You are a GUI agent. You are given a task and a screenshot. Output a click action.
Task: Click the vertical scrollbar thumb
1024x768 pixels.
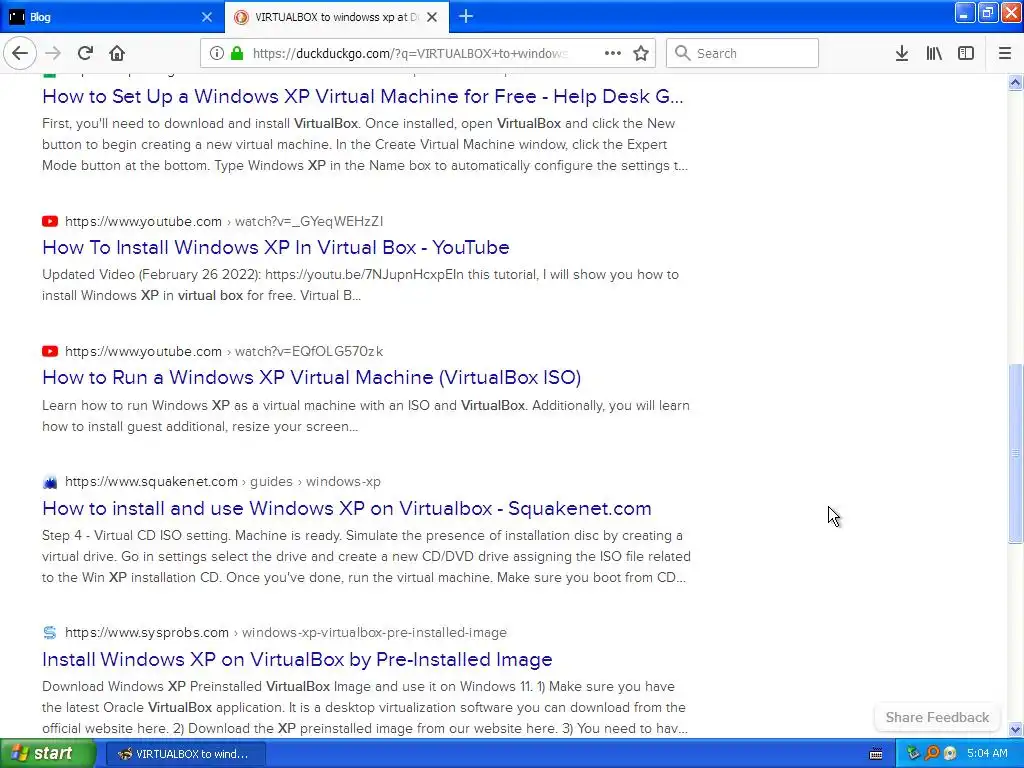[1015, 453]
